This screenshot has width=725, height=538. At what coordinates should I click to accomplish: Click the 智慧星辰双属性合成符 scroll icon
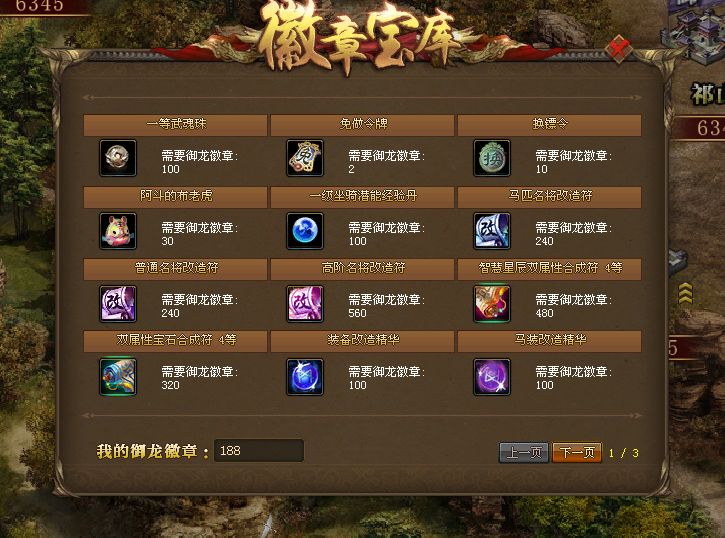pyautogui.click(x=492, y=303)
